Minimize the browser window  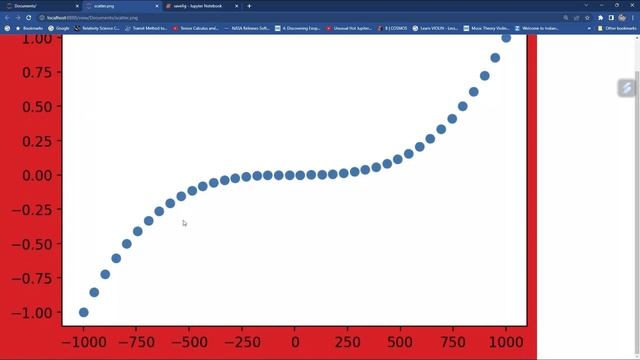pyautogui.click(x=602, y=5)
